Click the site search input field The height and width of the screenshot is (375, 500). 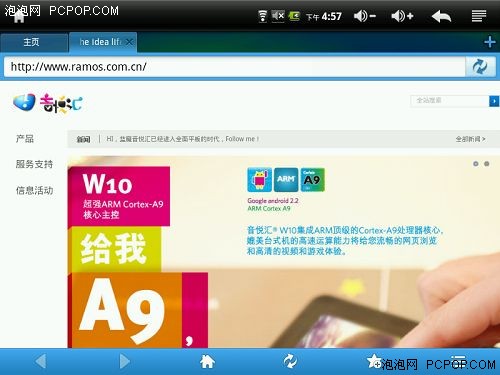pos(450,101)
